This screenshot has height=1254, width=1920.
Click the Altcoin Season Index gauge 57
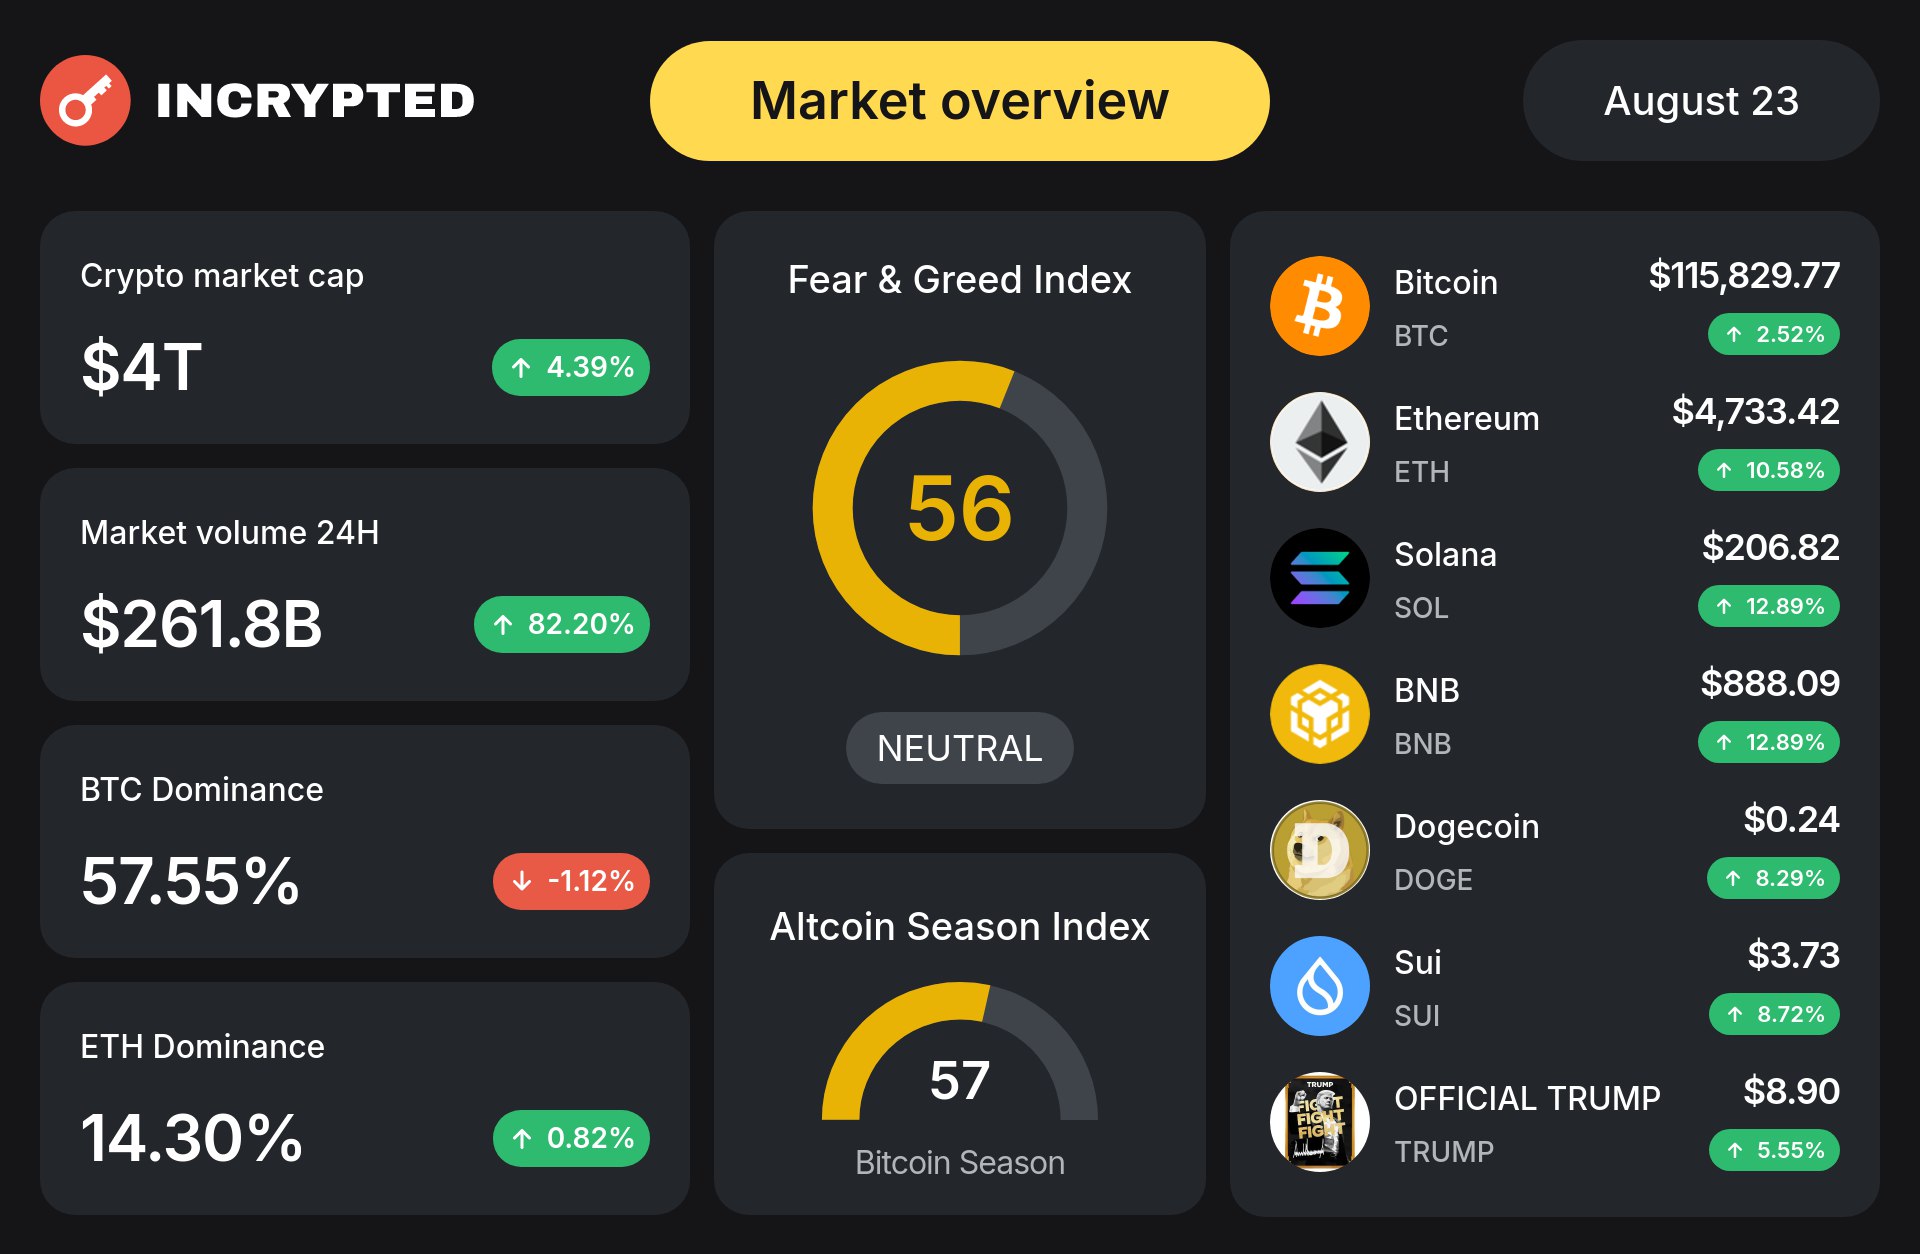(x=960, y=1080)
